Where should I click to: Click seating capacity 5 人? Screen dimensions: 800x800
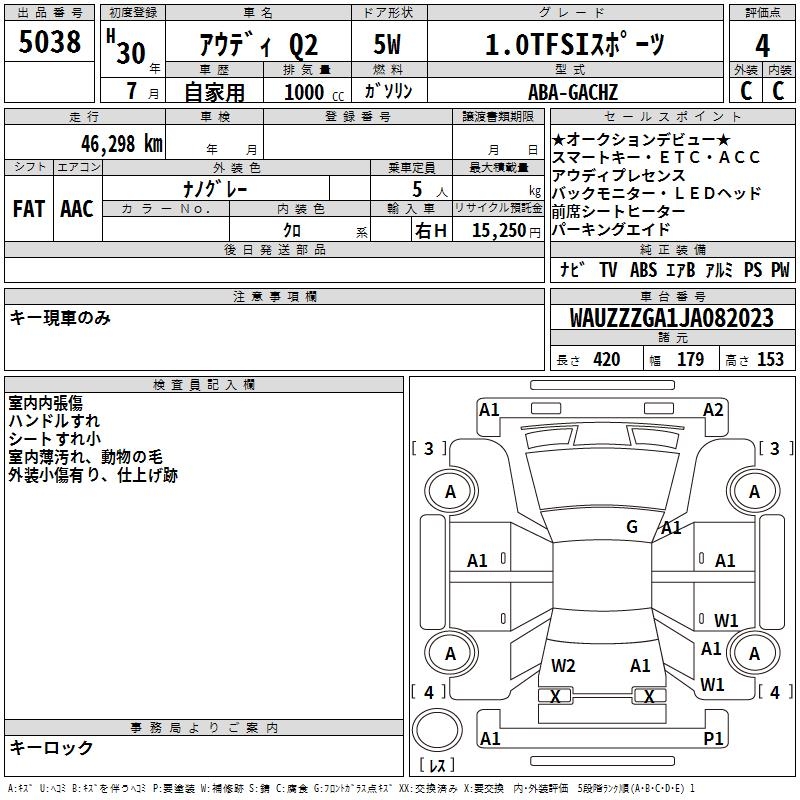(x=429, y=189)
